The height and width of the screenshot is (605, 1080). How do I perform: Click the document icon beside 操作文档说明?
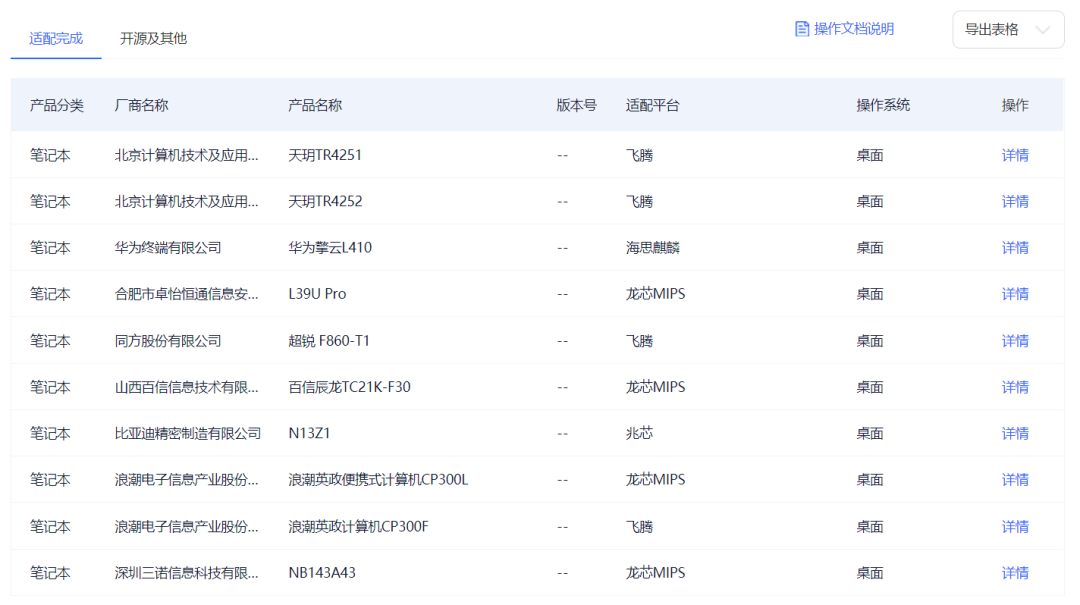[802, 29]
